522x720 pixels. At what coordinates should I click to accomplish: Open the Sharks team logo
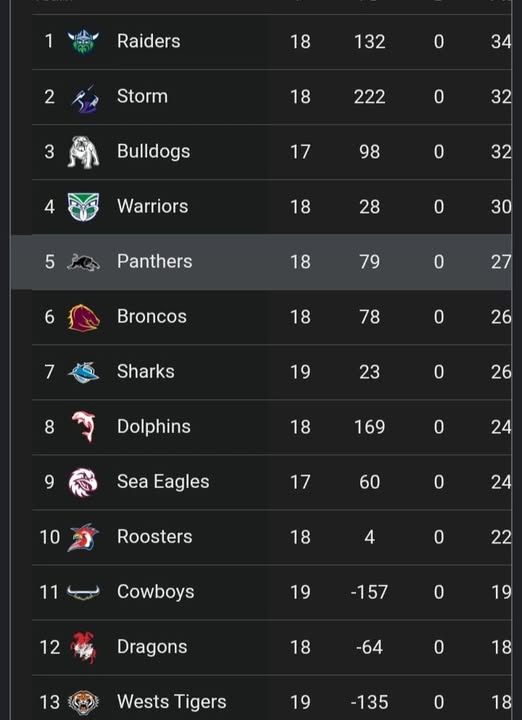point(83,372)
